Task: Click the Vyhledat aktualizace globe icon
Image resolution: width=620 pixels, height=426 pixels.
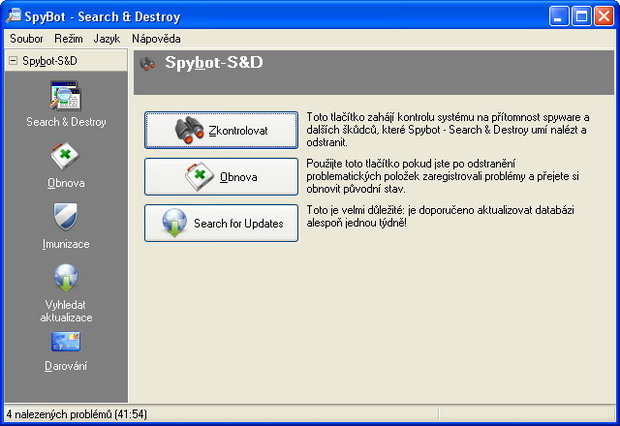Action: pos(66,278)
